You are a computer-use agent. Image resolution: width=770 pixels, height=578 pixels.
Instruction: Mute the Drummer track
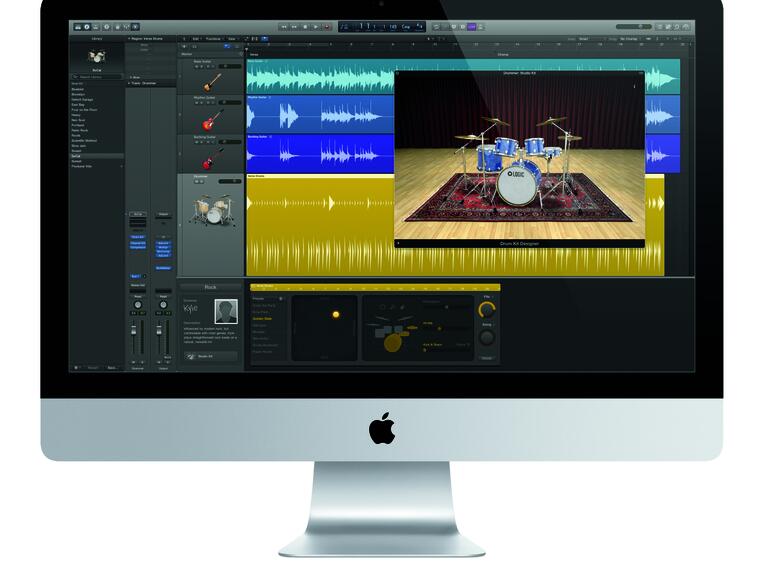(197, 181)
